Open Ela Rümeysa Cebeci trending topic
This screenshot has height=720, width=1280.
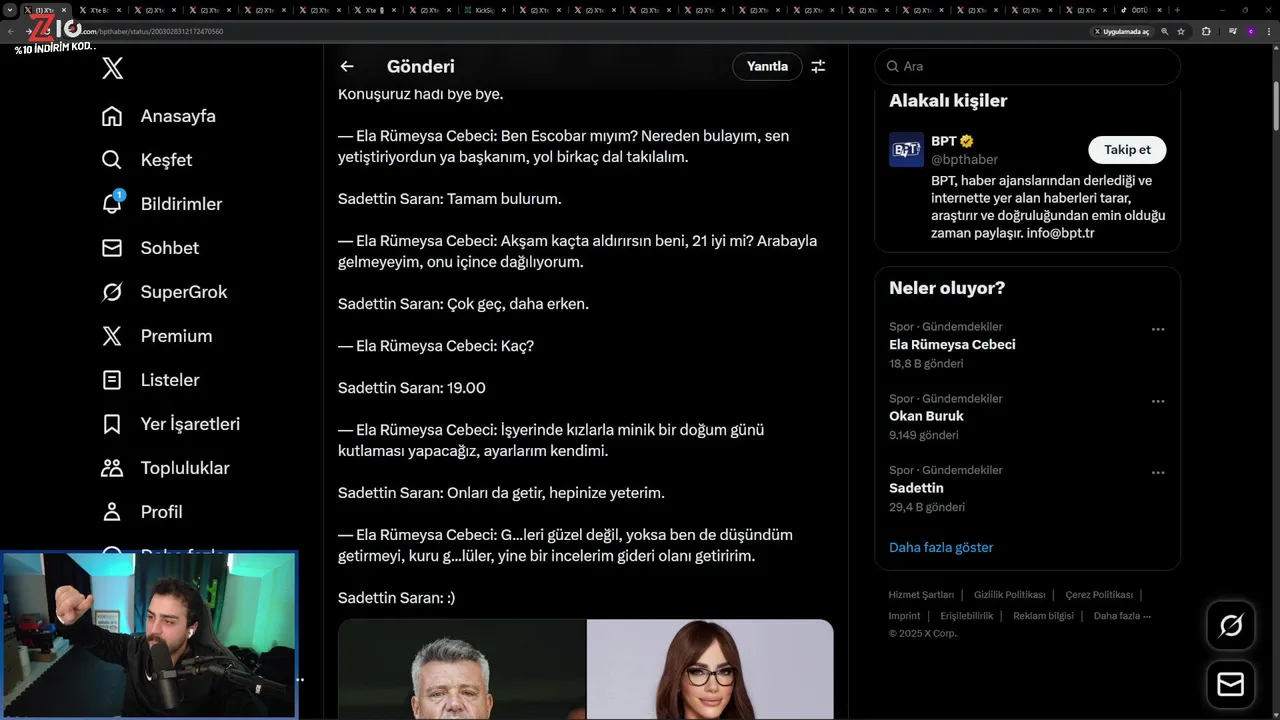pyautogui.click(x=952, y=344)
